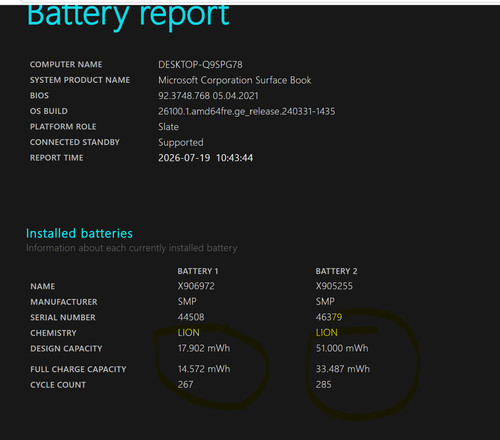Click full charge capacity 14.572 mWh

[204, 369]
